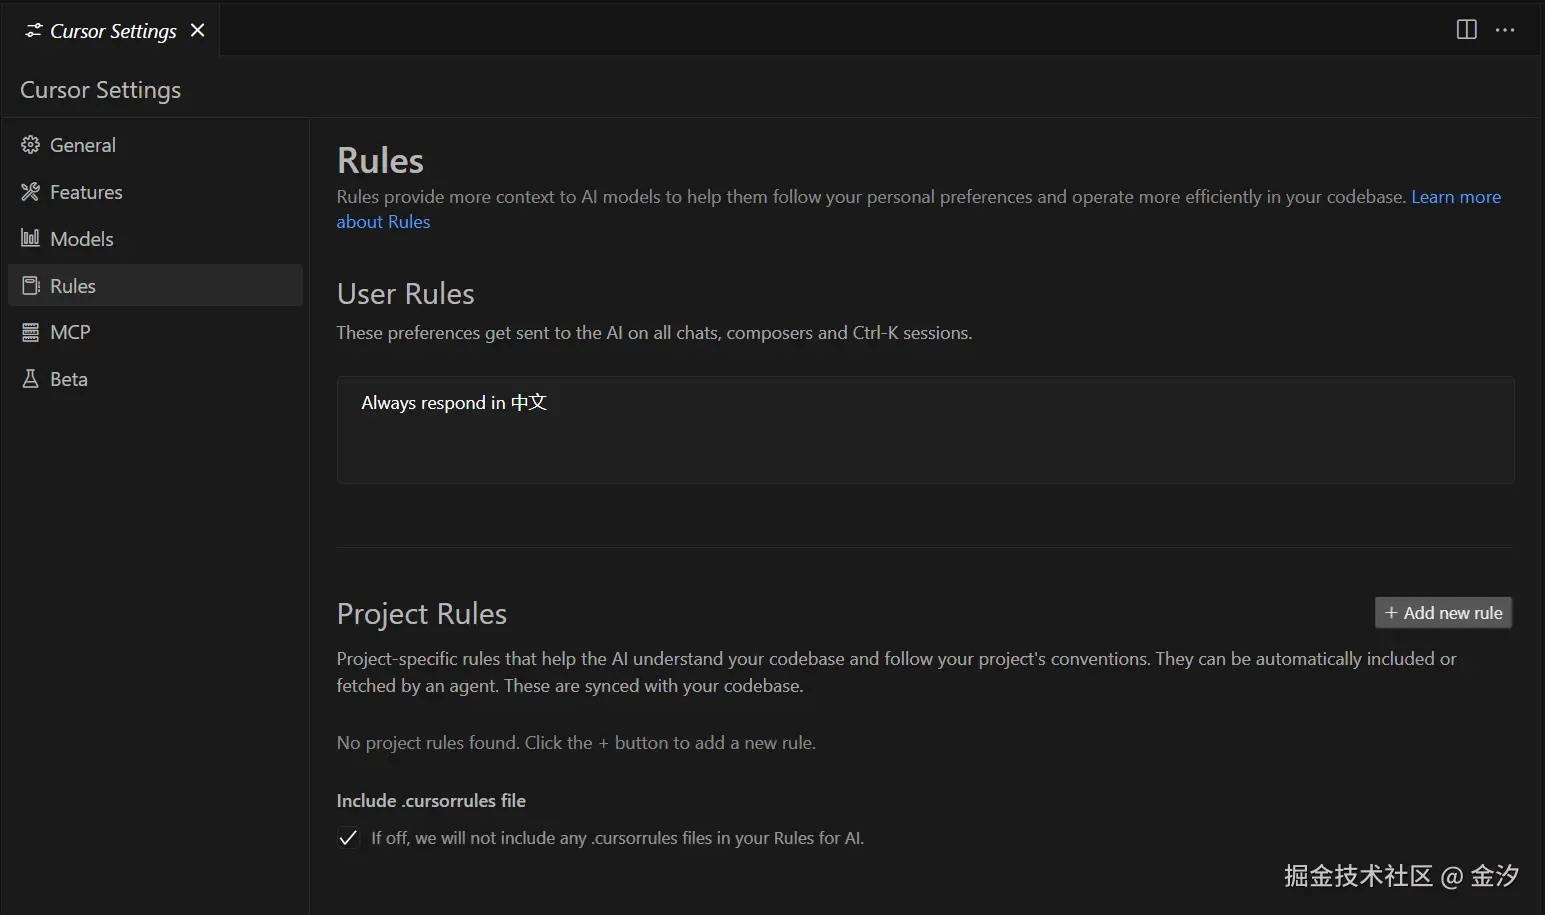
Task: Click the wrench icon beside Features
Action: click(x=31, y=192)
